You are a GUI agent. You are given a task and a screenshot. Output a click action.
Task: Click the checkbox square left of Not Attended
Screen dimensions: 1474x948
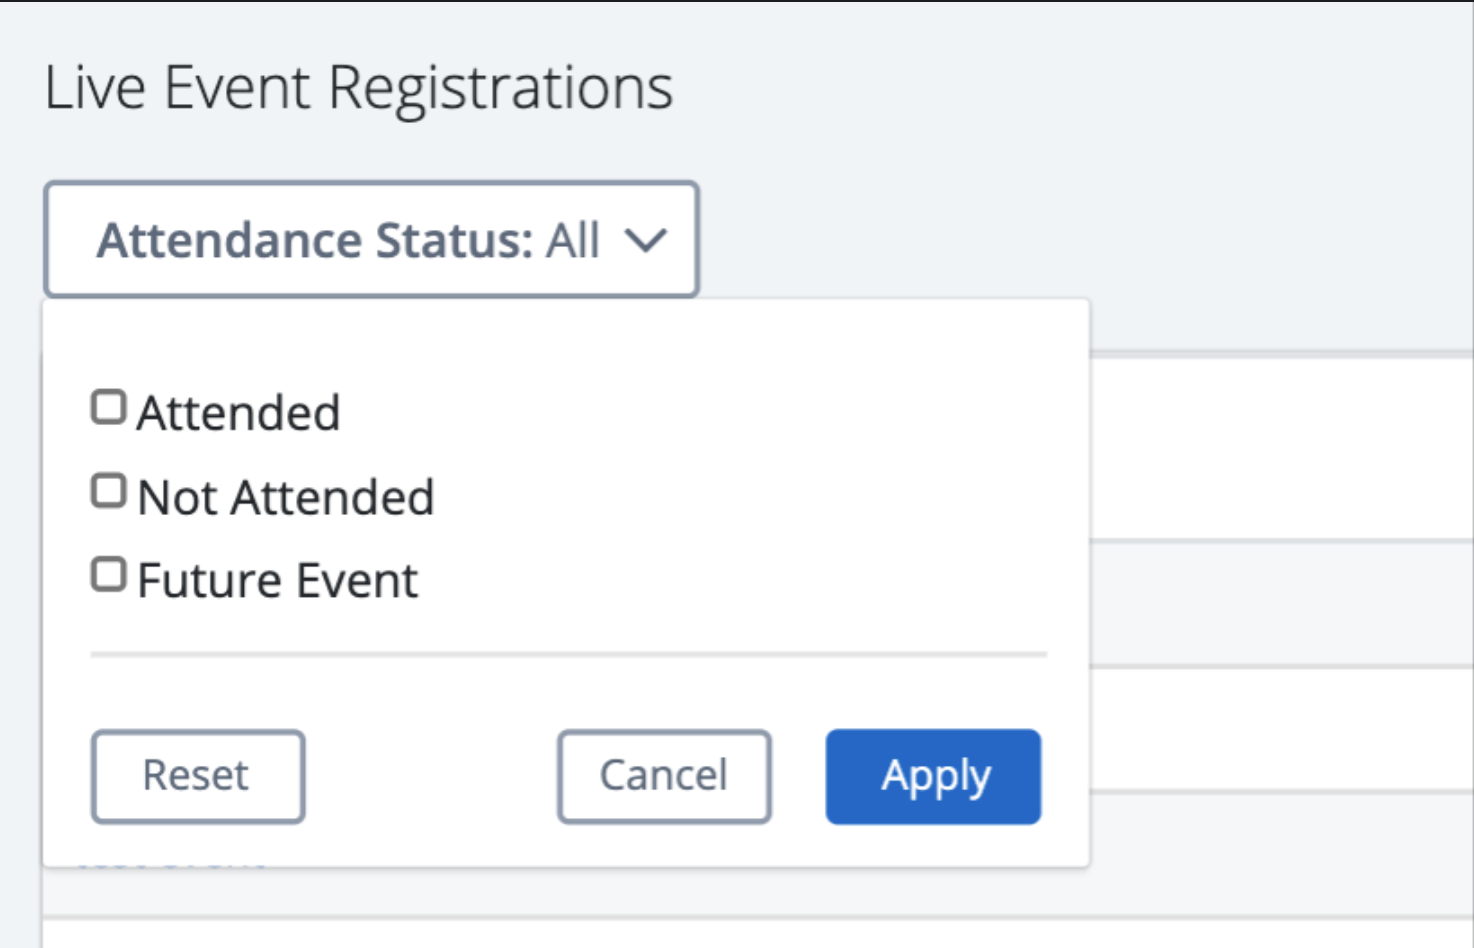[108, 492]
